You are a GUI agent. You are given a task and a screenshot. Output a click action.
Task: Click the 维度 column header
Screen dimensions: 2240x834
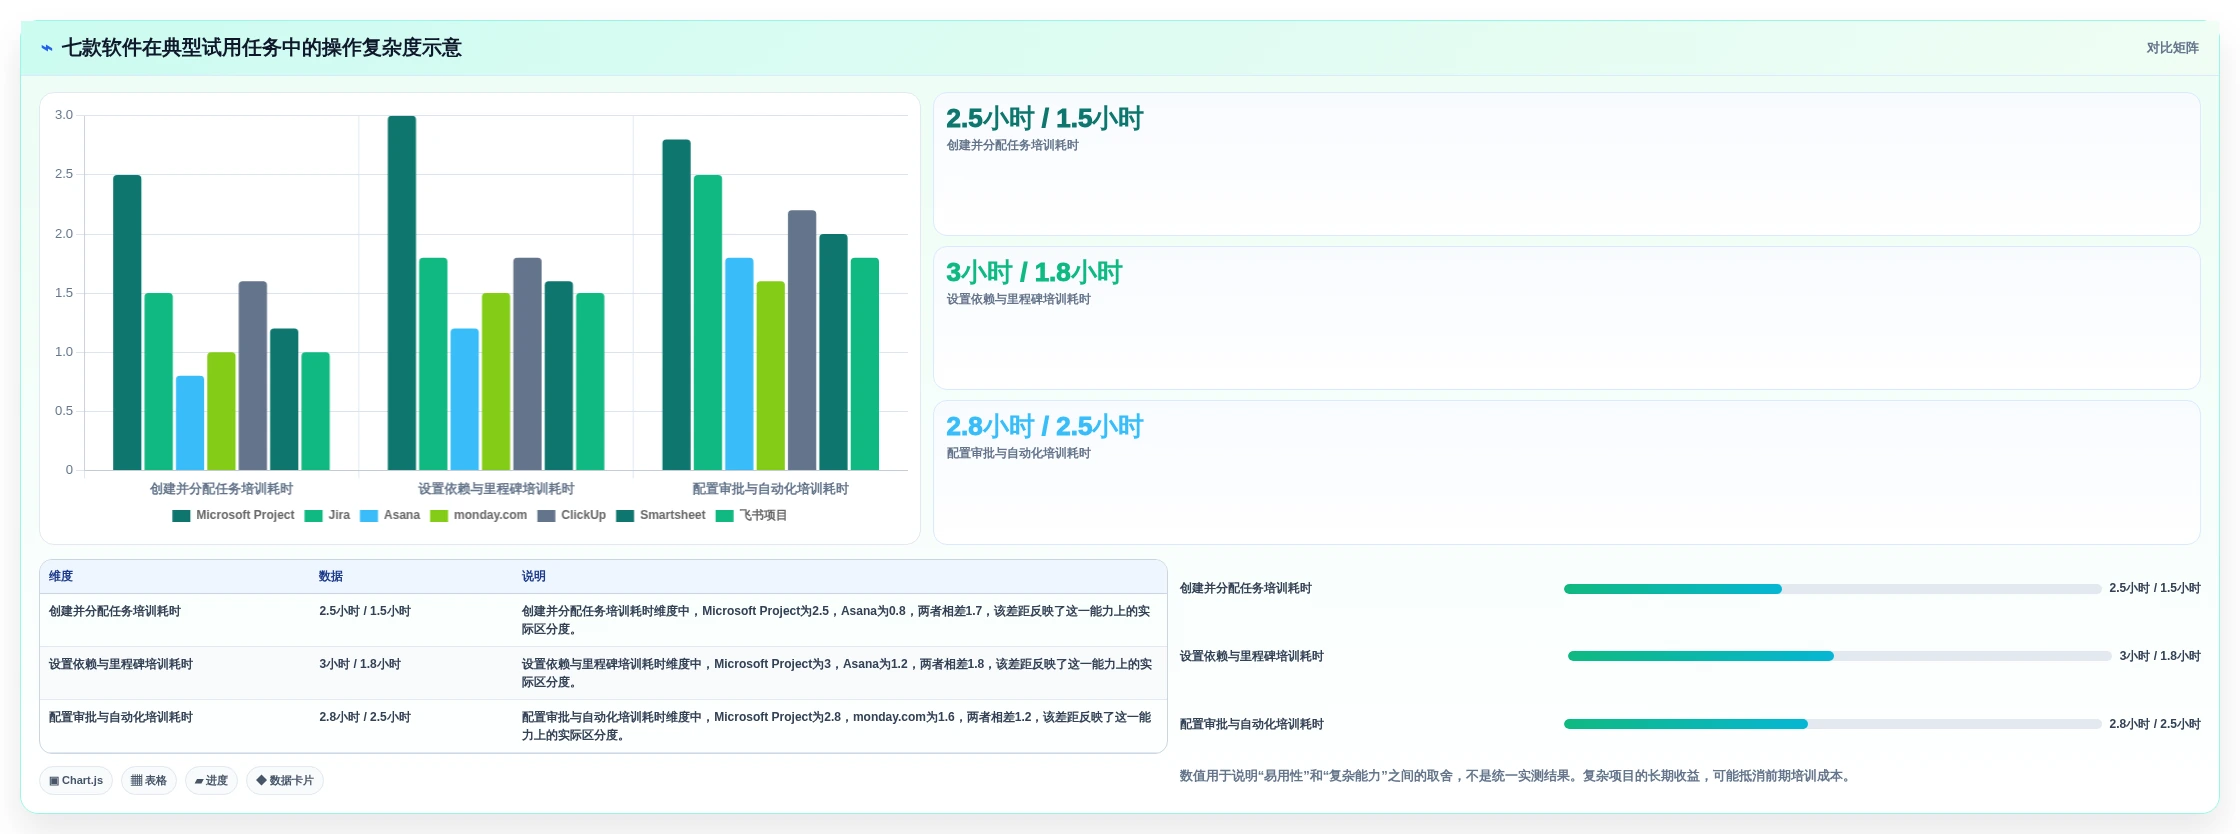pyautogui.click(x=61, y=576)
